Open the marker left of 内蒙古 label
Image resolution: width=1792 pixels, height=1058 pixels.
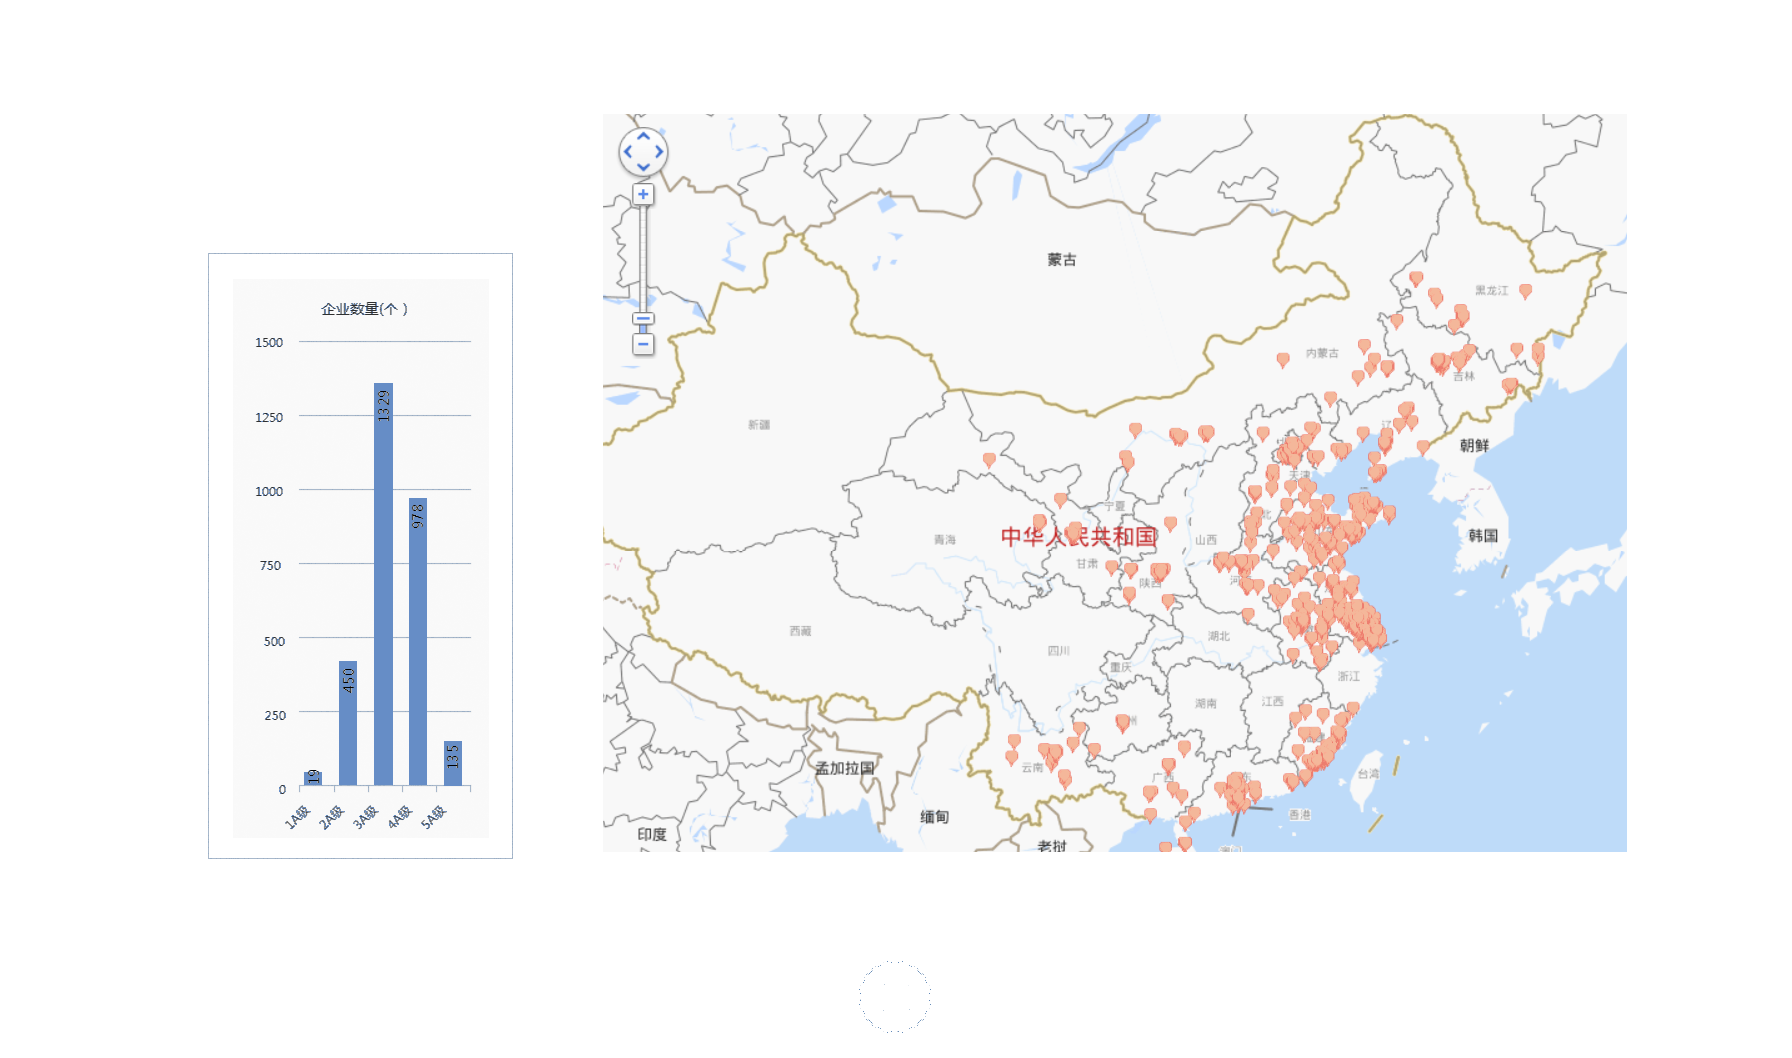click(x=1283, y=358)
